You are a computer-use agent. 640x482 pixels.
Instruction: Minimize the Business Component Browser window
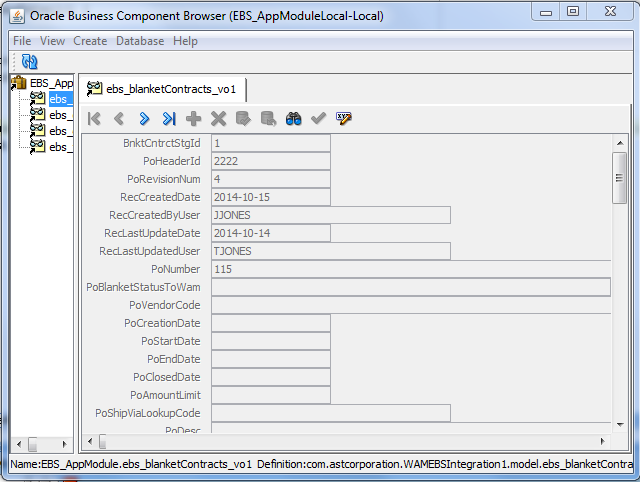click(546, 12)
